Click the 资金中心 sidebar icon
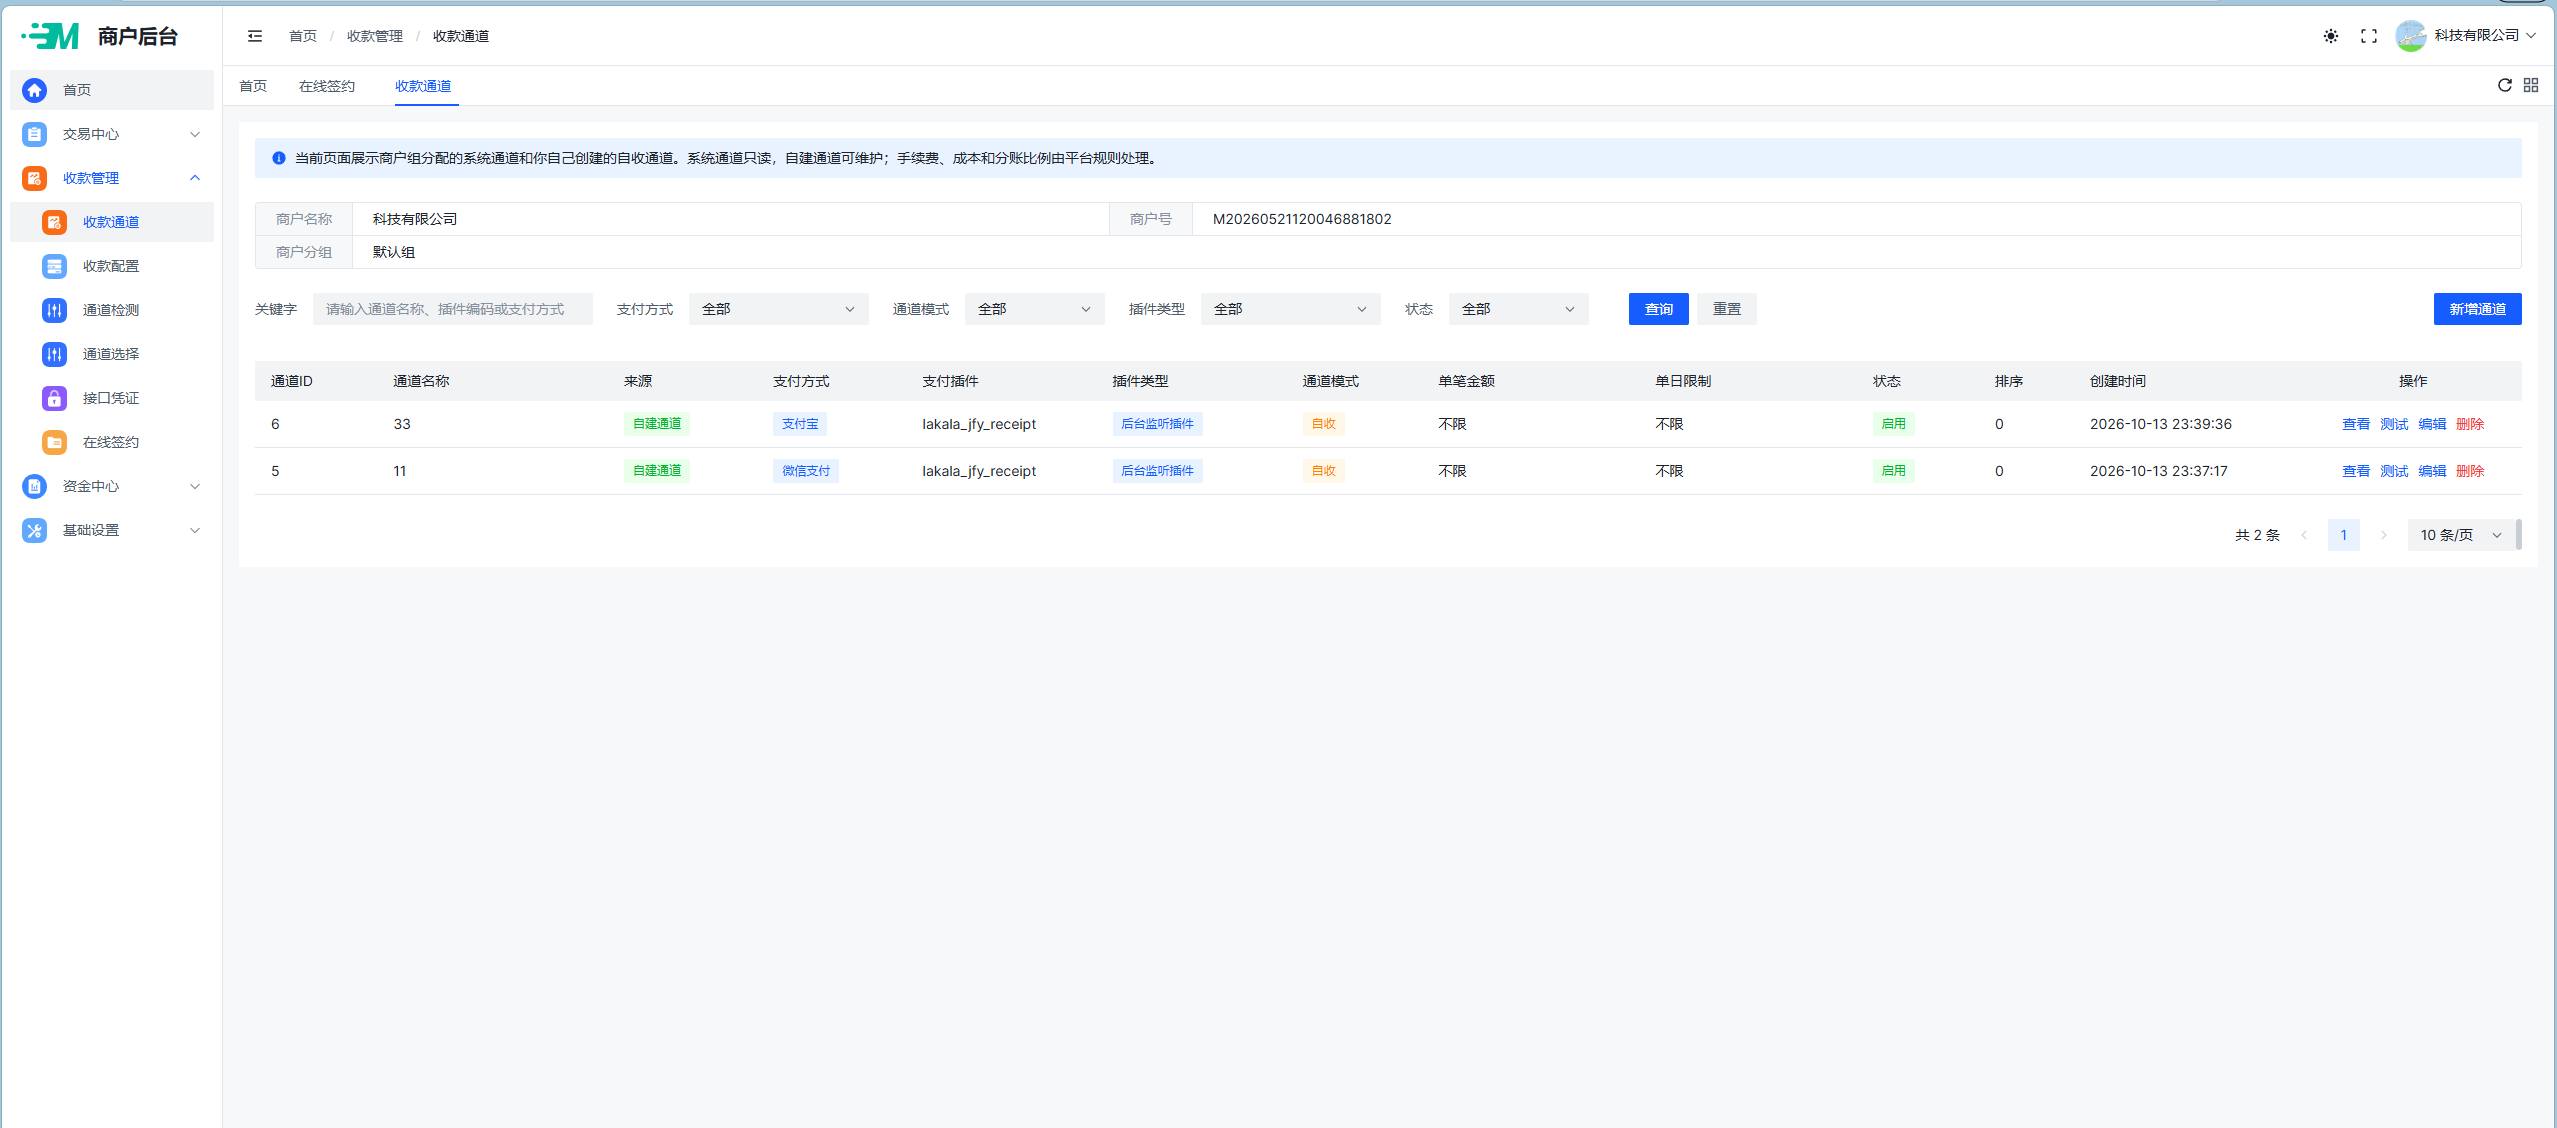 [x=34, y=486]
